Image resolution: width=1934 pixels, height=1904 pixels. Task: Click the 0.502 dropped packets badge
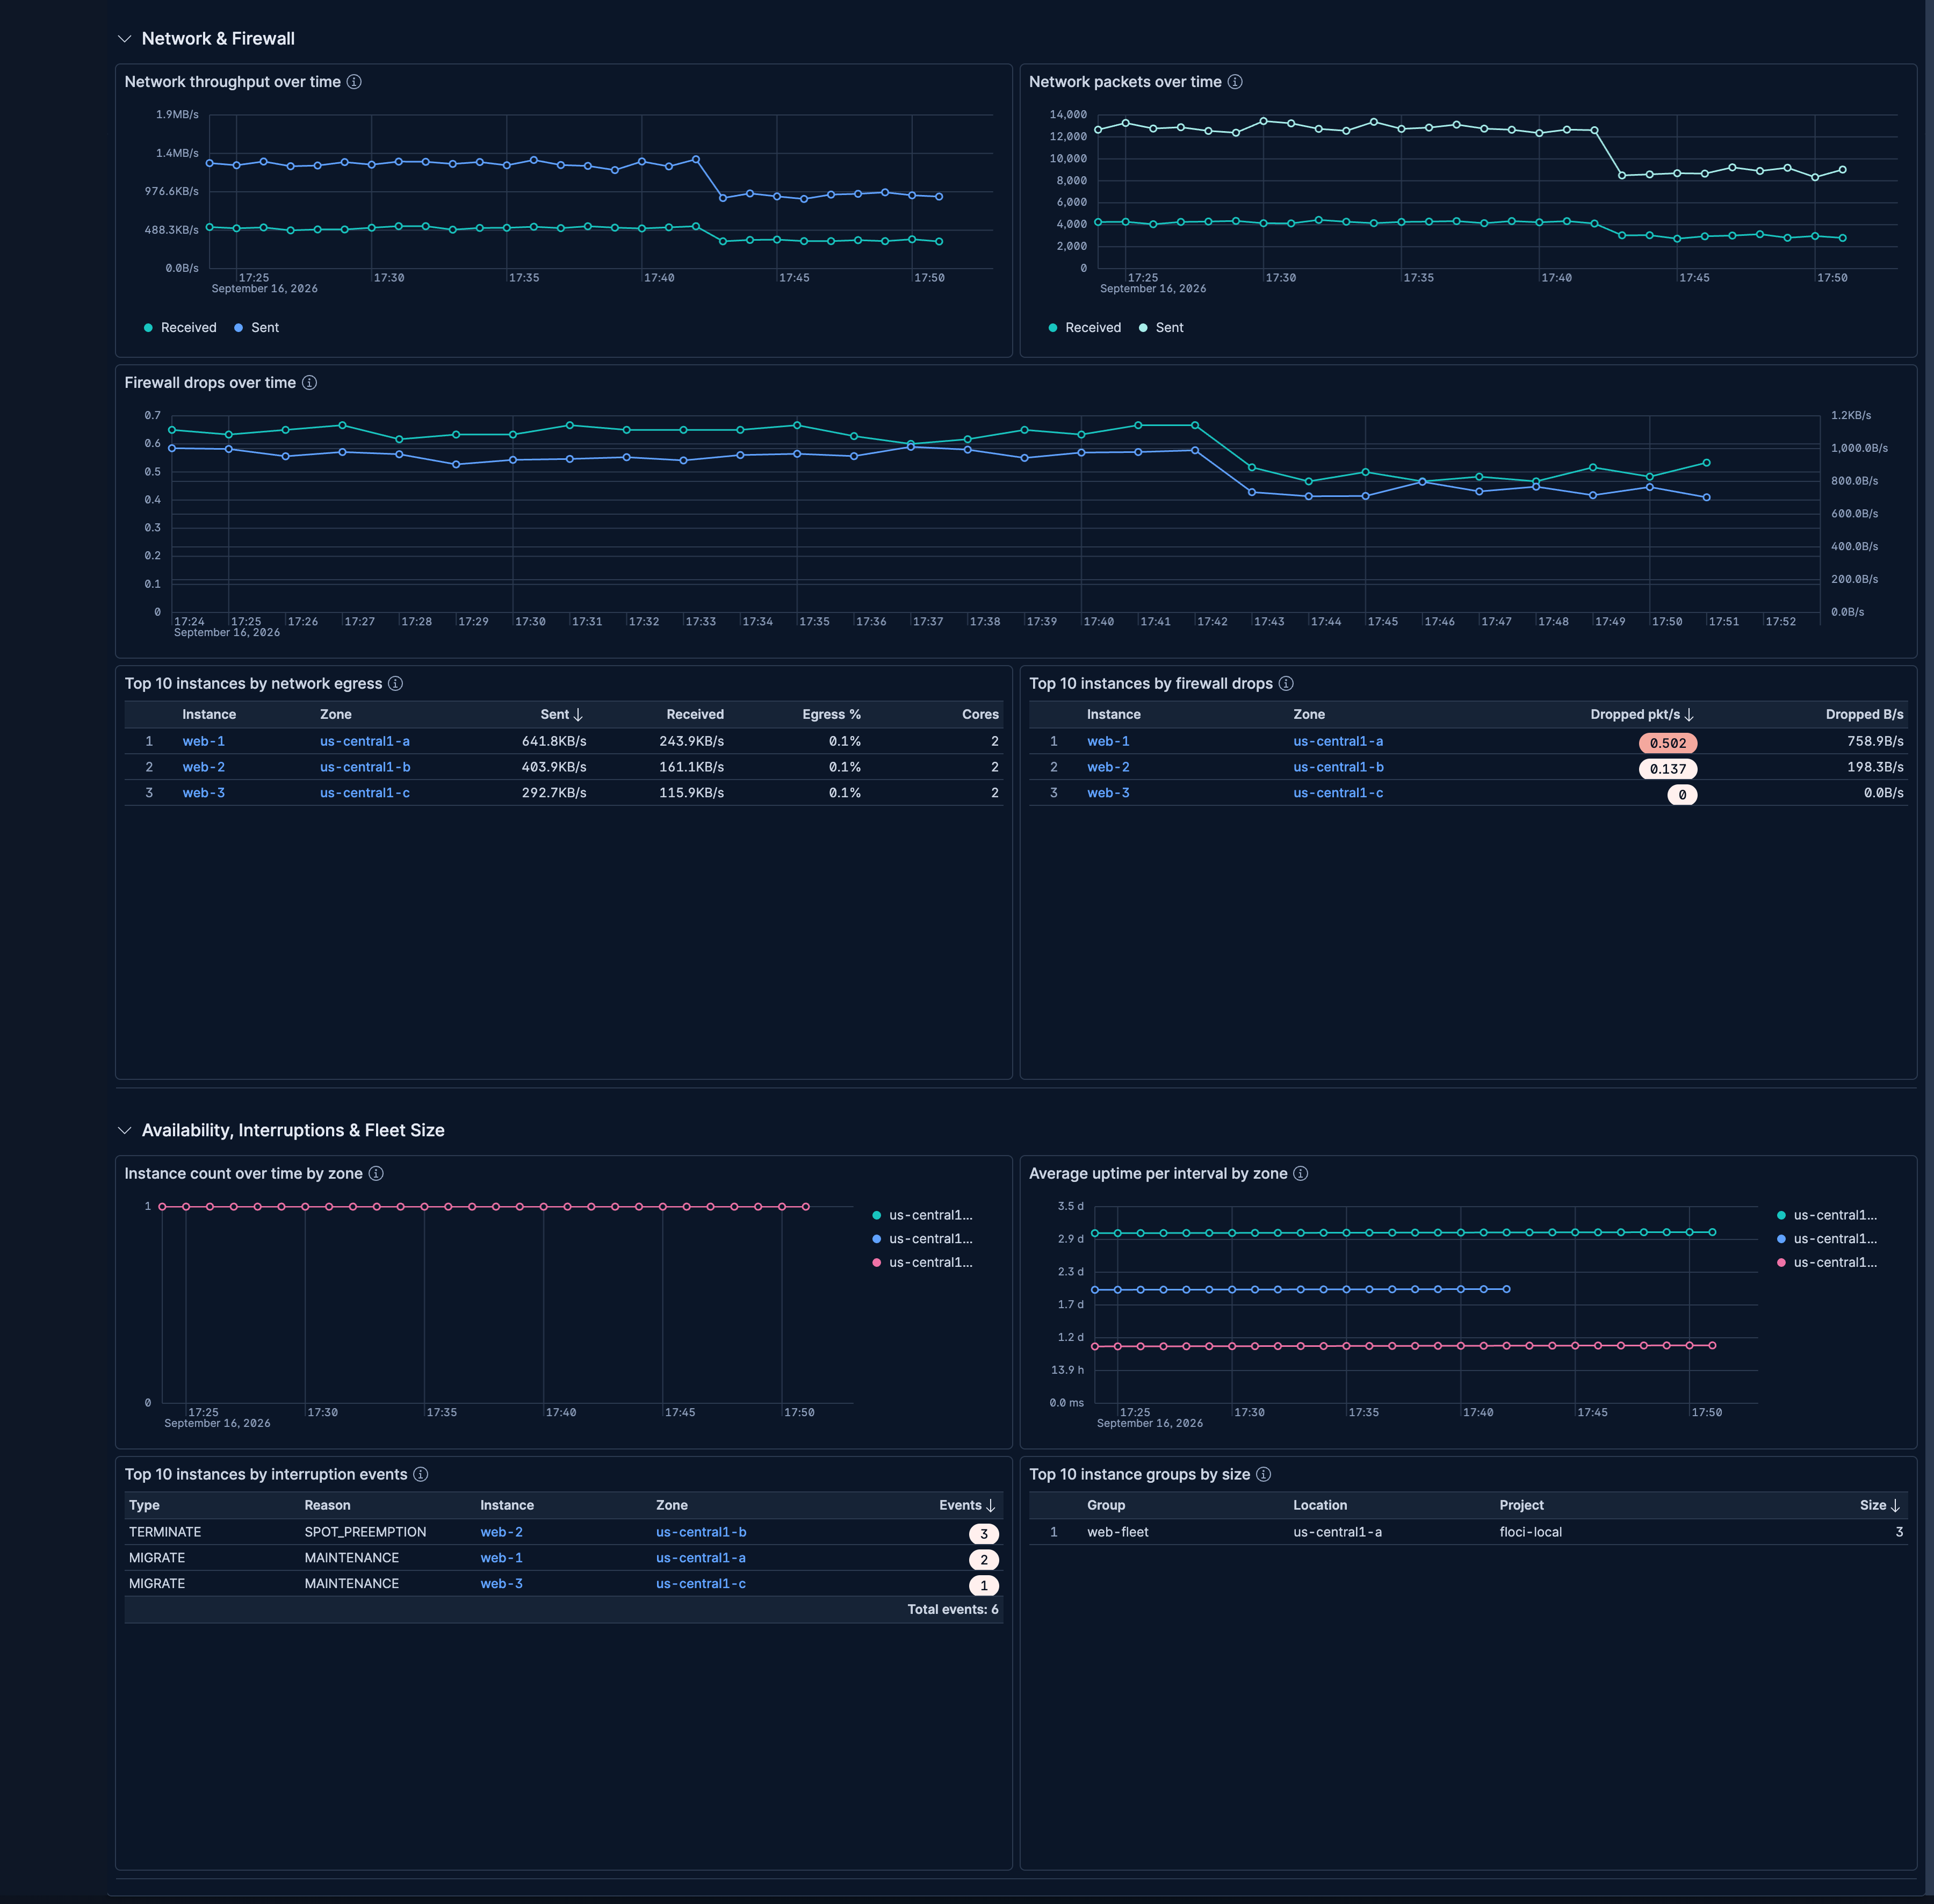click(1668, 743)
